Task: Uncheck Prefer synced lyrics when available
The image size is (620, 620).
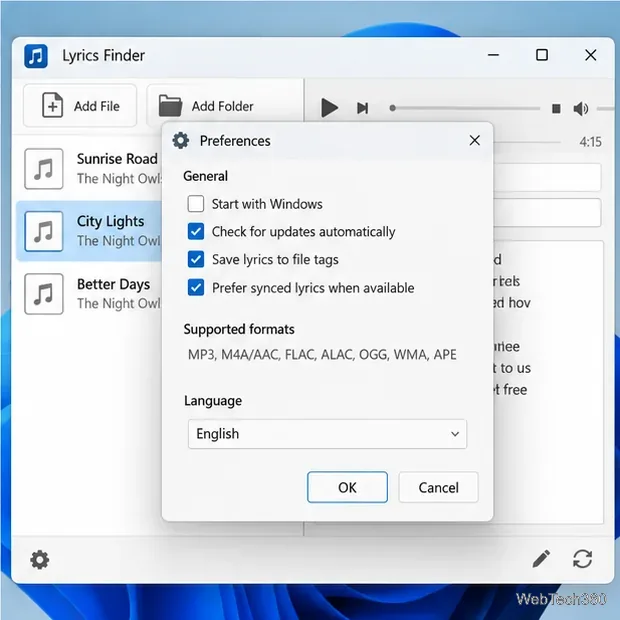Action: coord(196,288)
